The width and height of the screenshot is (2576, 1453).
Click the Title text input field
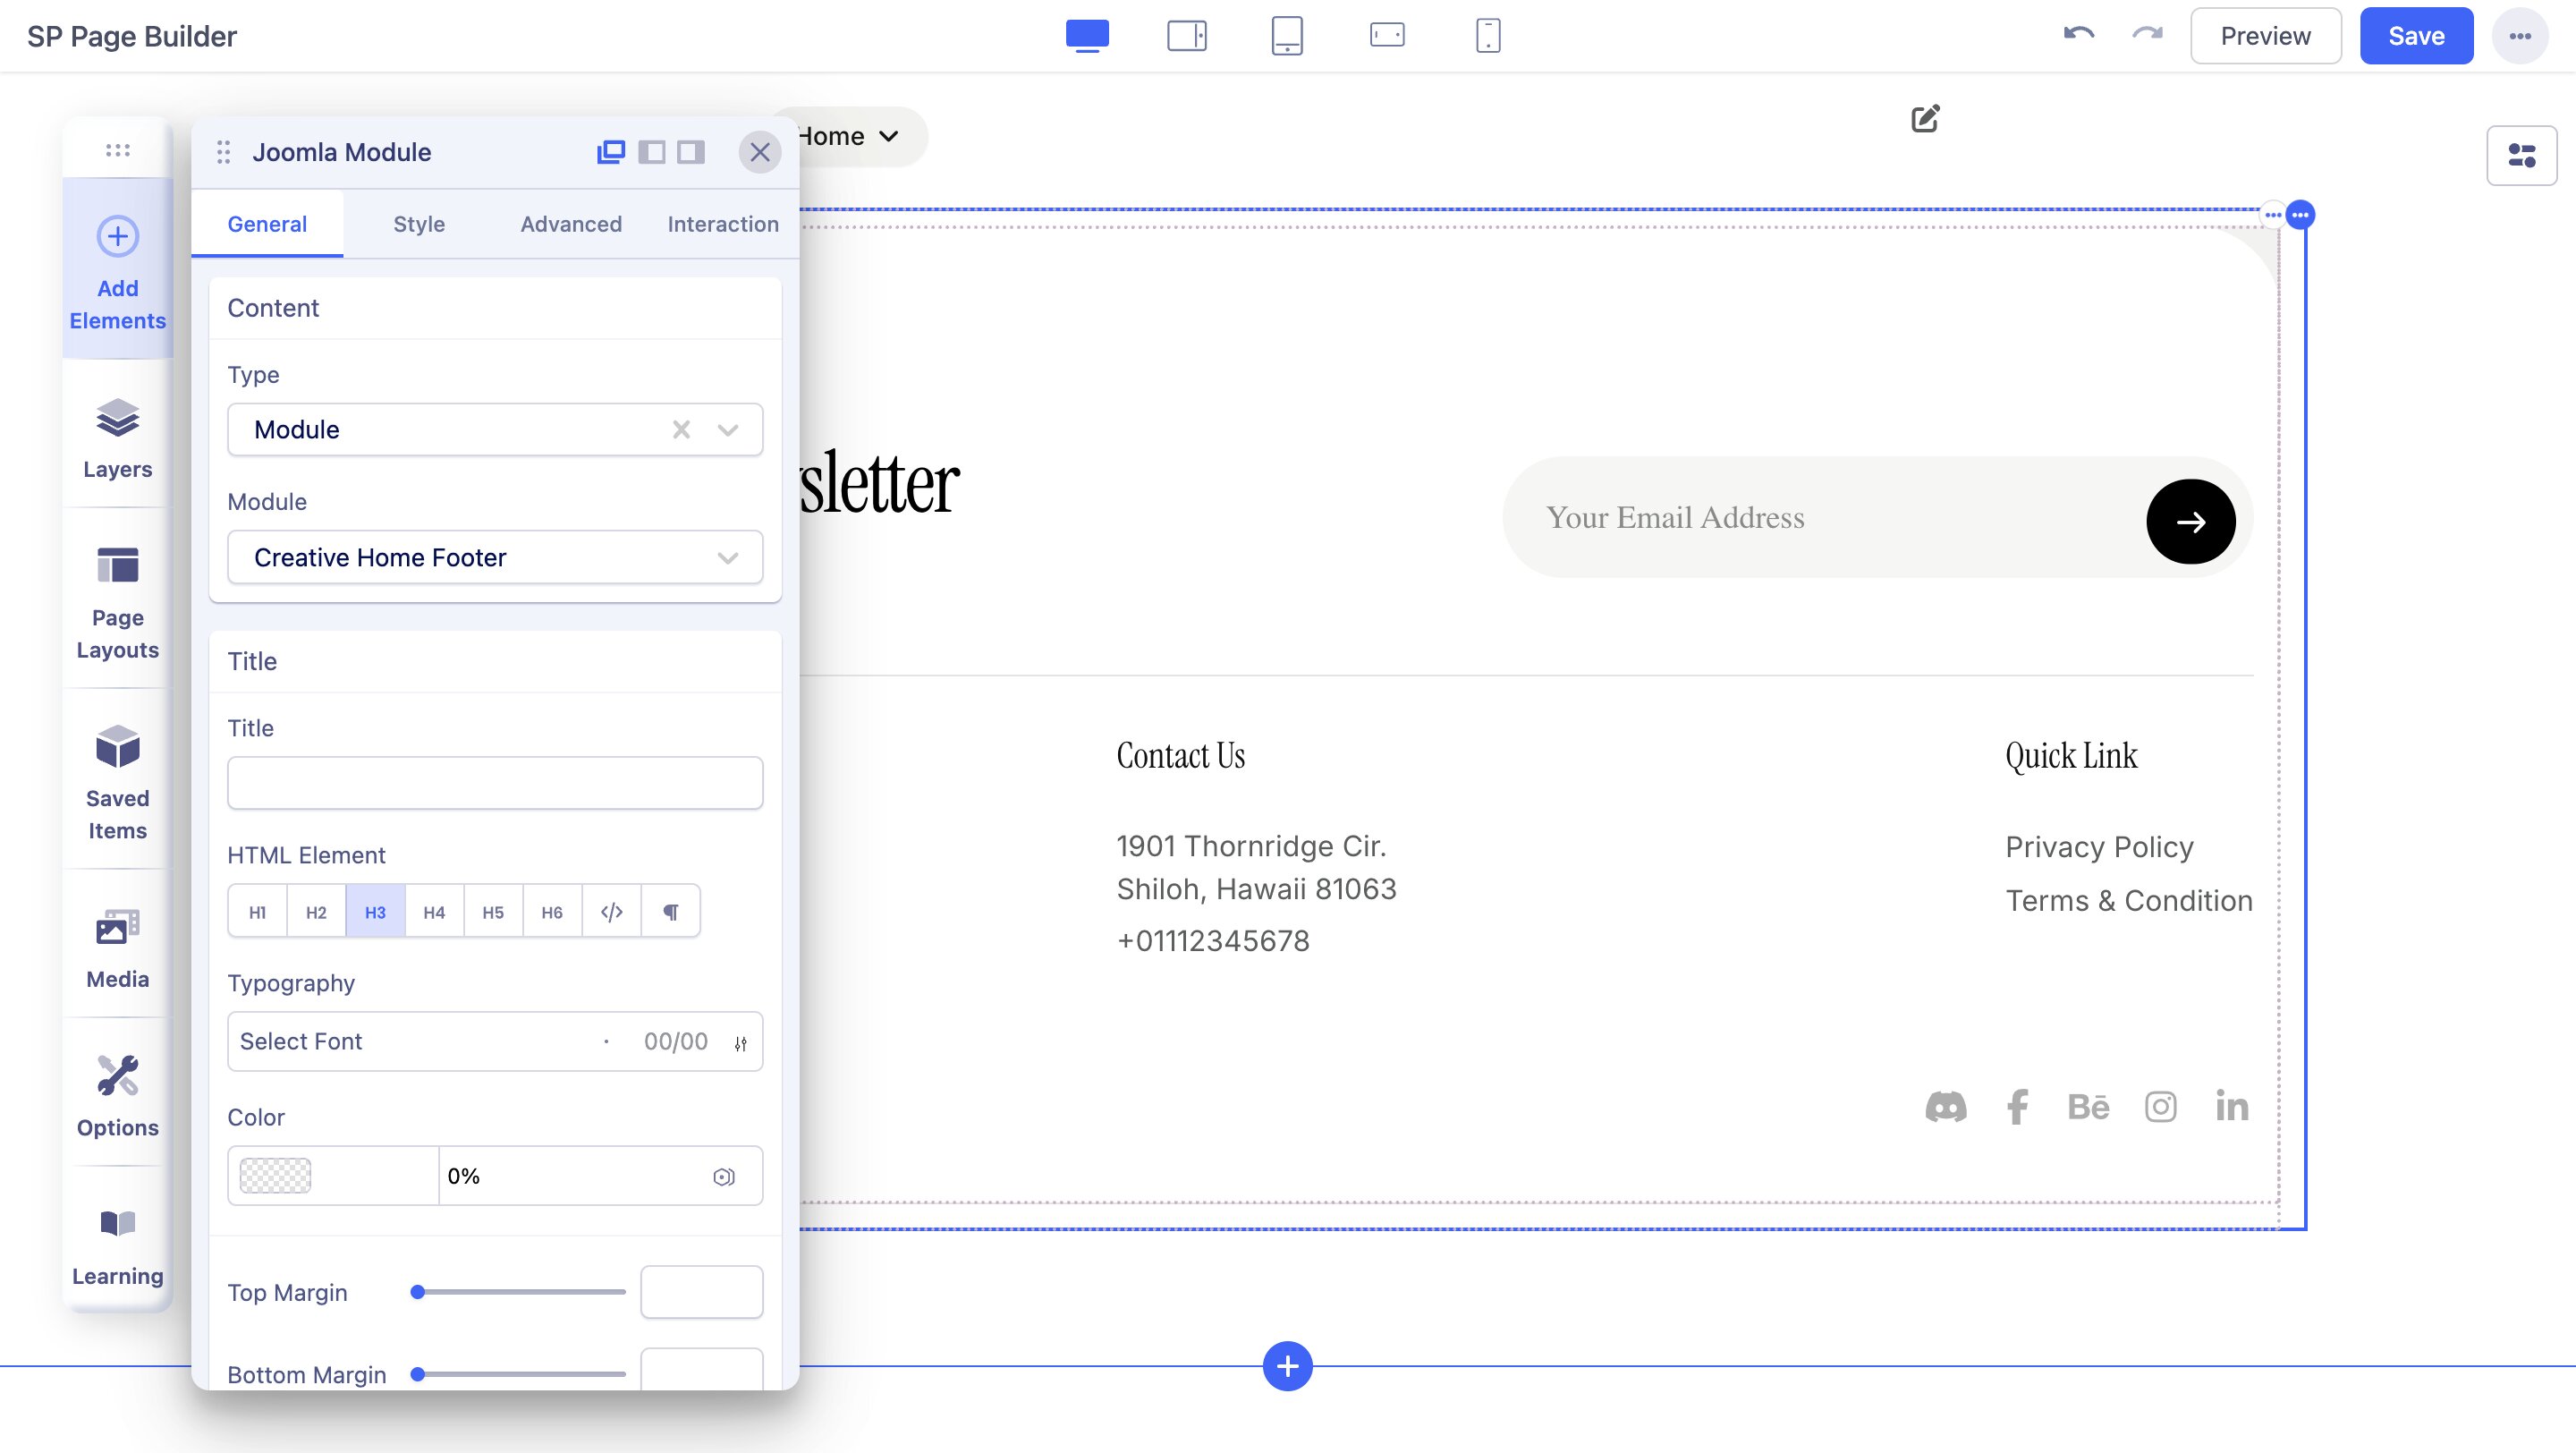tap(494, 782)
